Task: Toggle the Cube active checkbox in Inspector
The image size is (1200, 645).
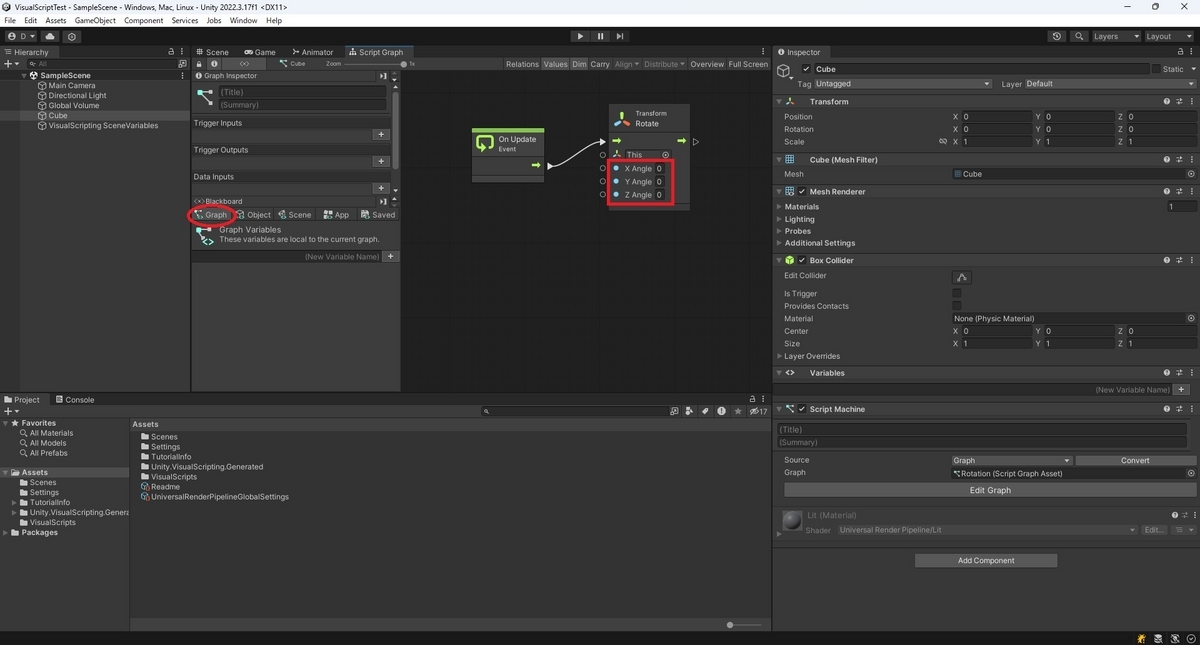Action: [807, 69]
